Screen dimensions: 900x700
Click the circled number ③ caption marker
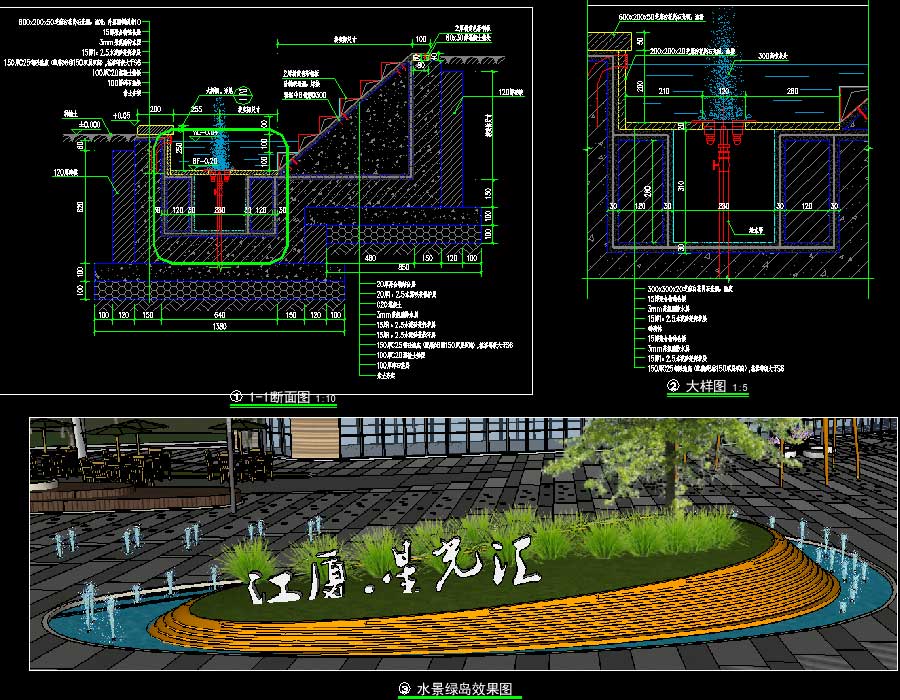(405, 688)
